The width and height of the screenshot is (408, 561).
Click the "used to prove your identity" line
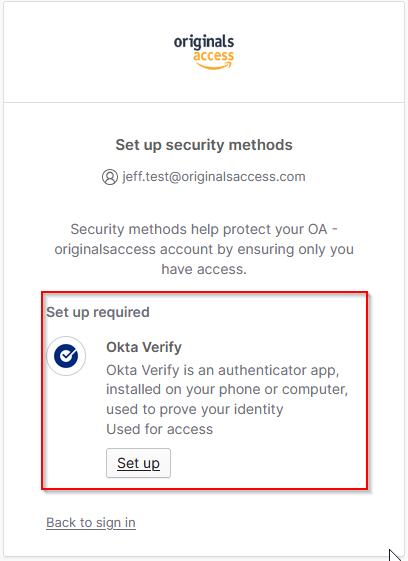point(195,409)
